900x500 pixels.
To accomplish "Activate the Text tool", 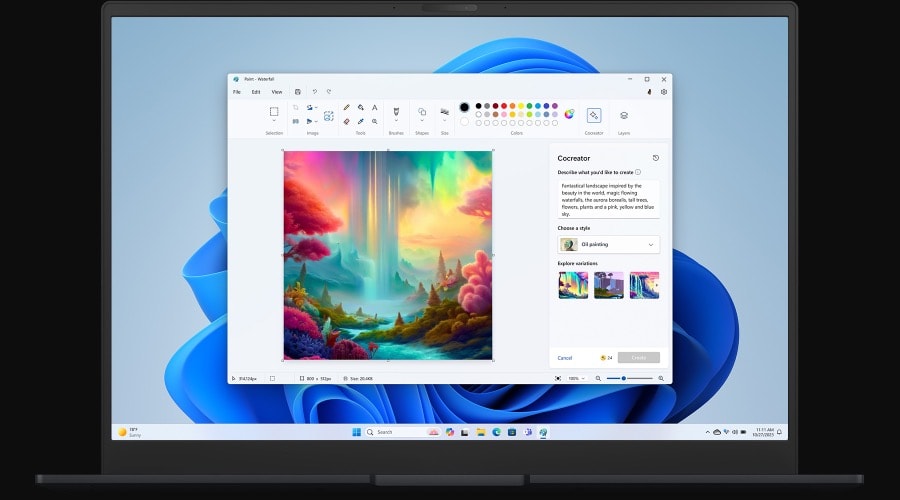I will [375, 107].
